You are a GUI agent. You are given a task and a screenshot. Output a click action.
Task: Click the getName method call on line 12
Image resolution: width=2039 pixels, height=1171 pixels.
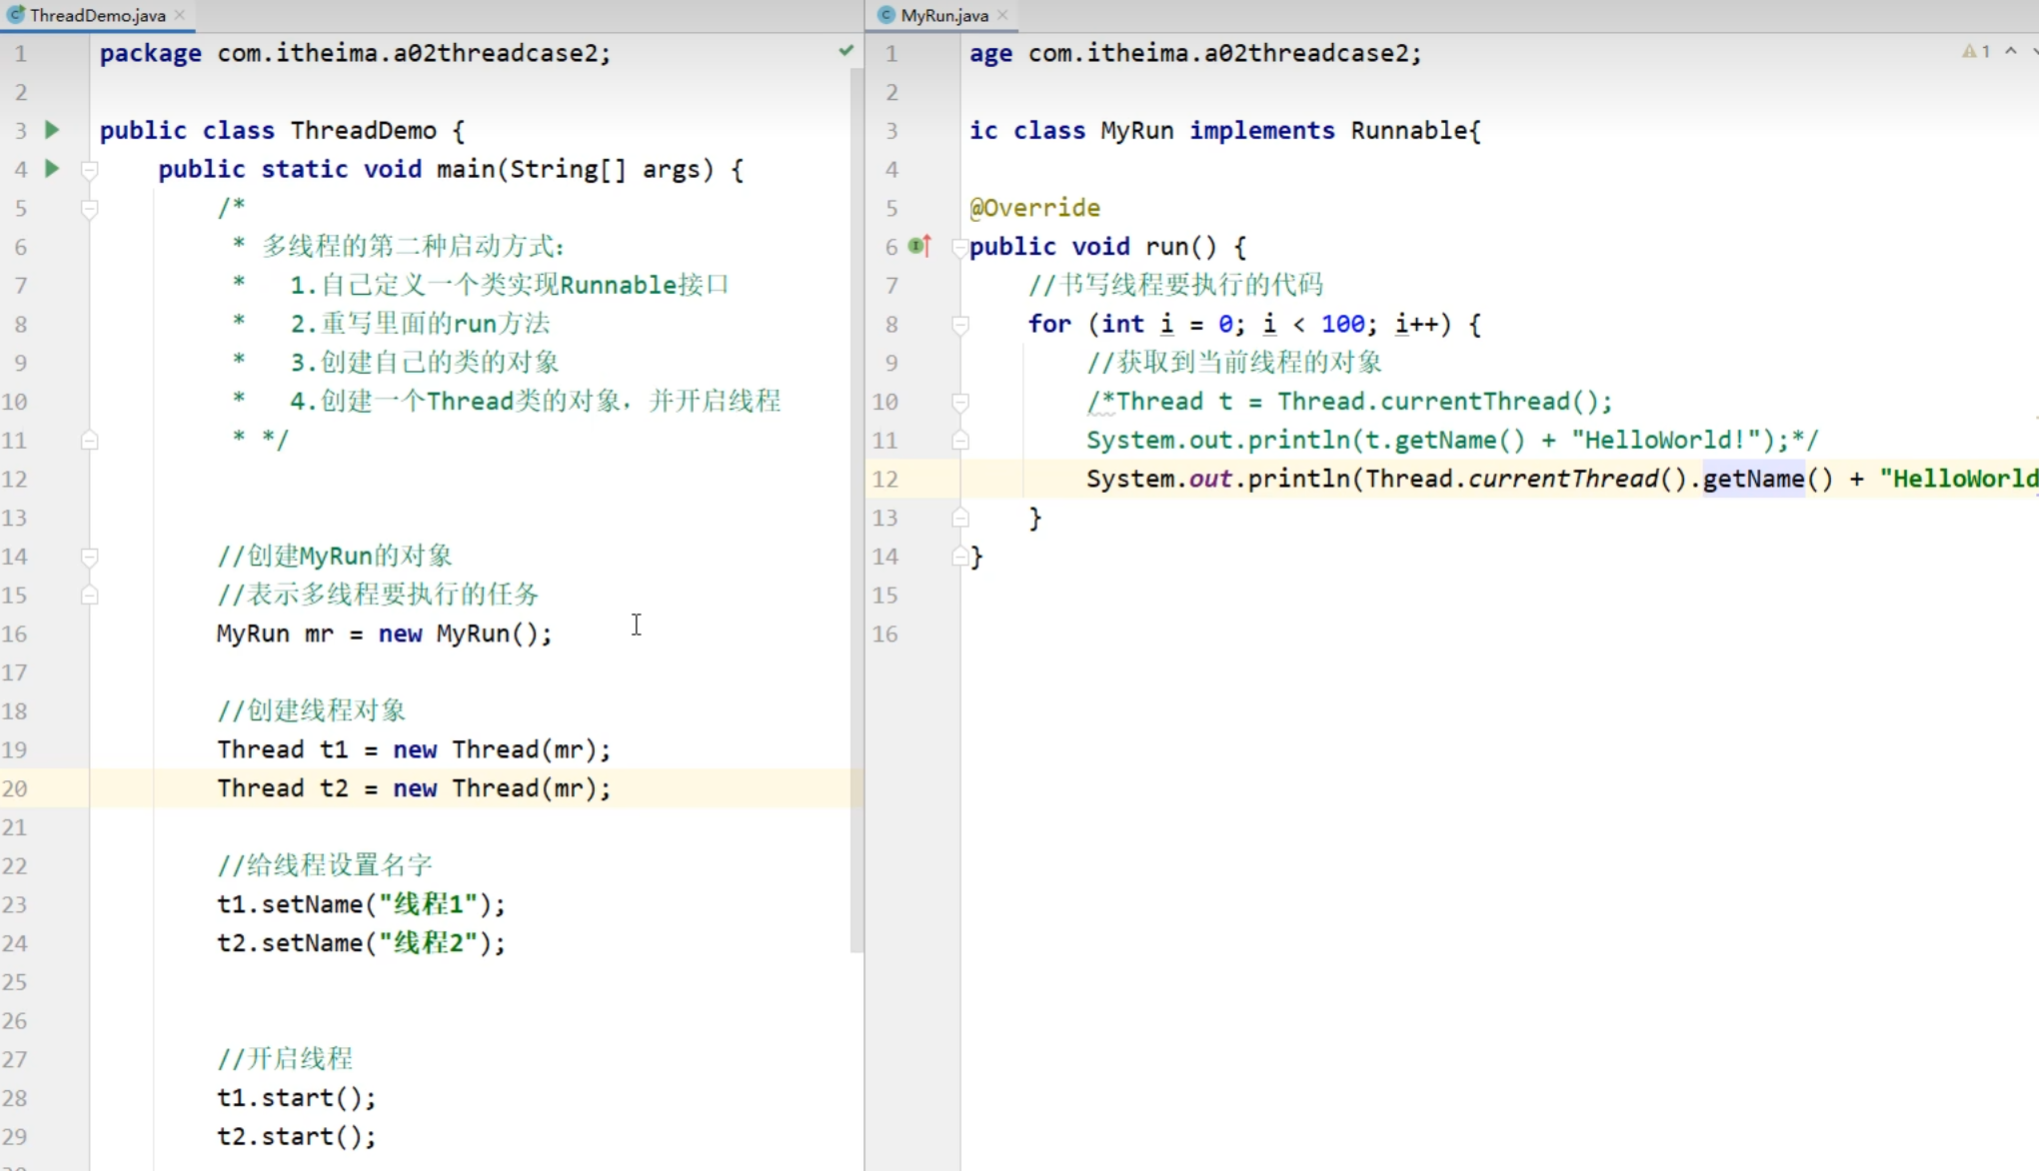1753,479
